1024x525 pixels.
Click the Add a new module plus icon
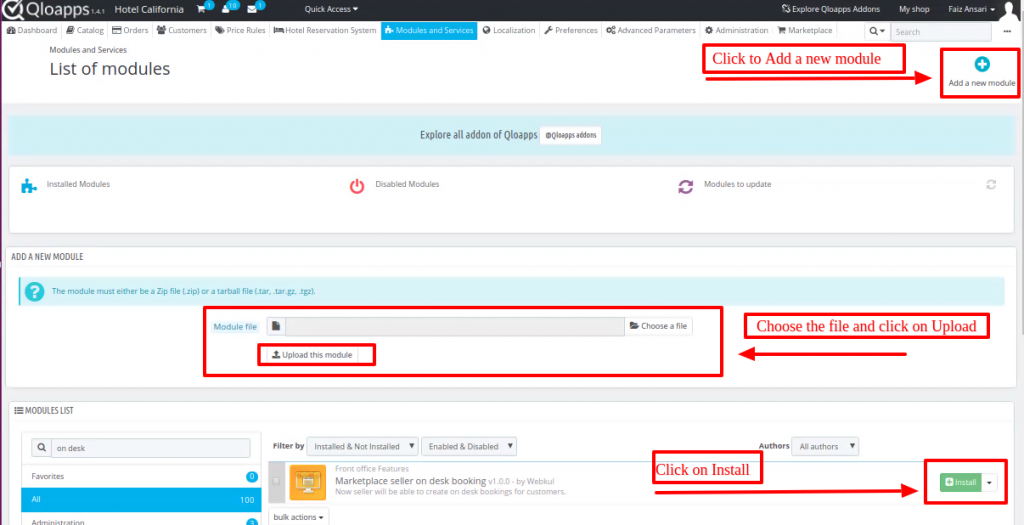click(x=982, y=64)
